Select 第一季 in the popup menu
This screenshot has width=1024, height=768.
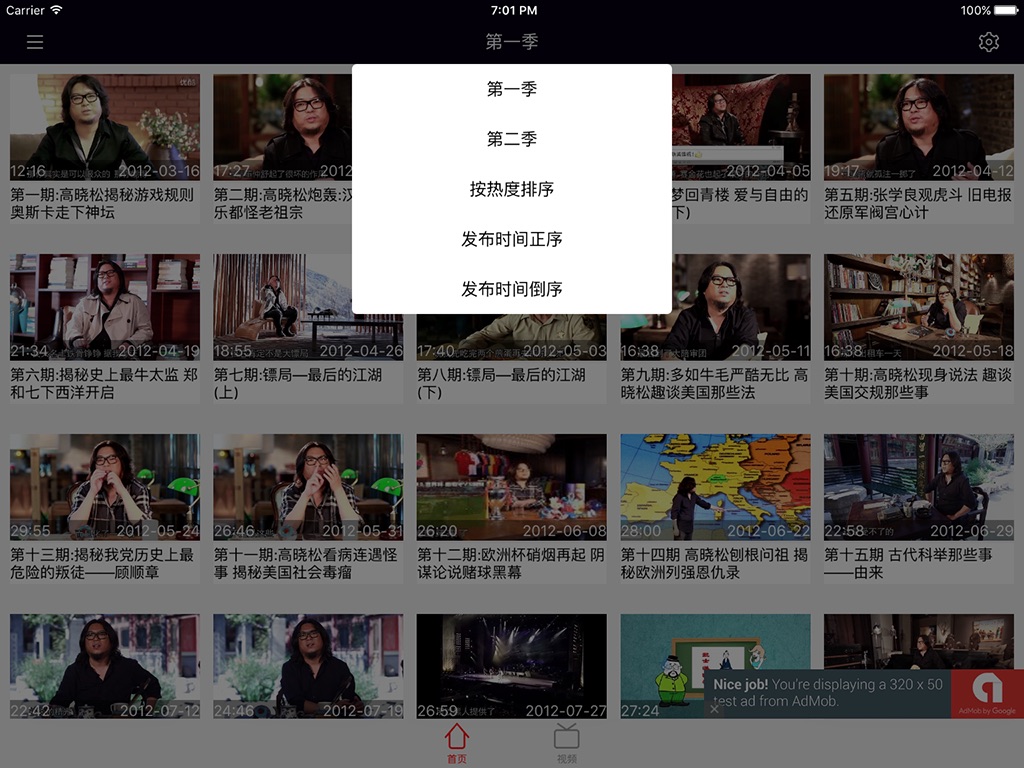click(x=511, y=89)
